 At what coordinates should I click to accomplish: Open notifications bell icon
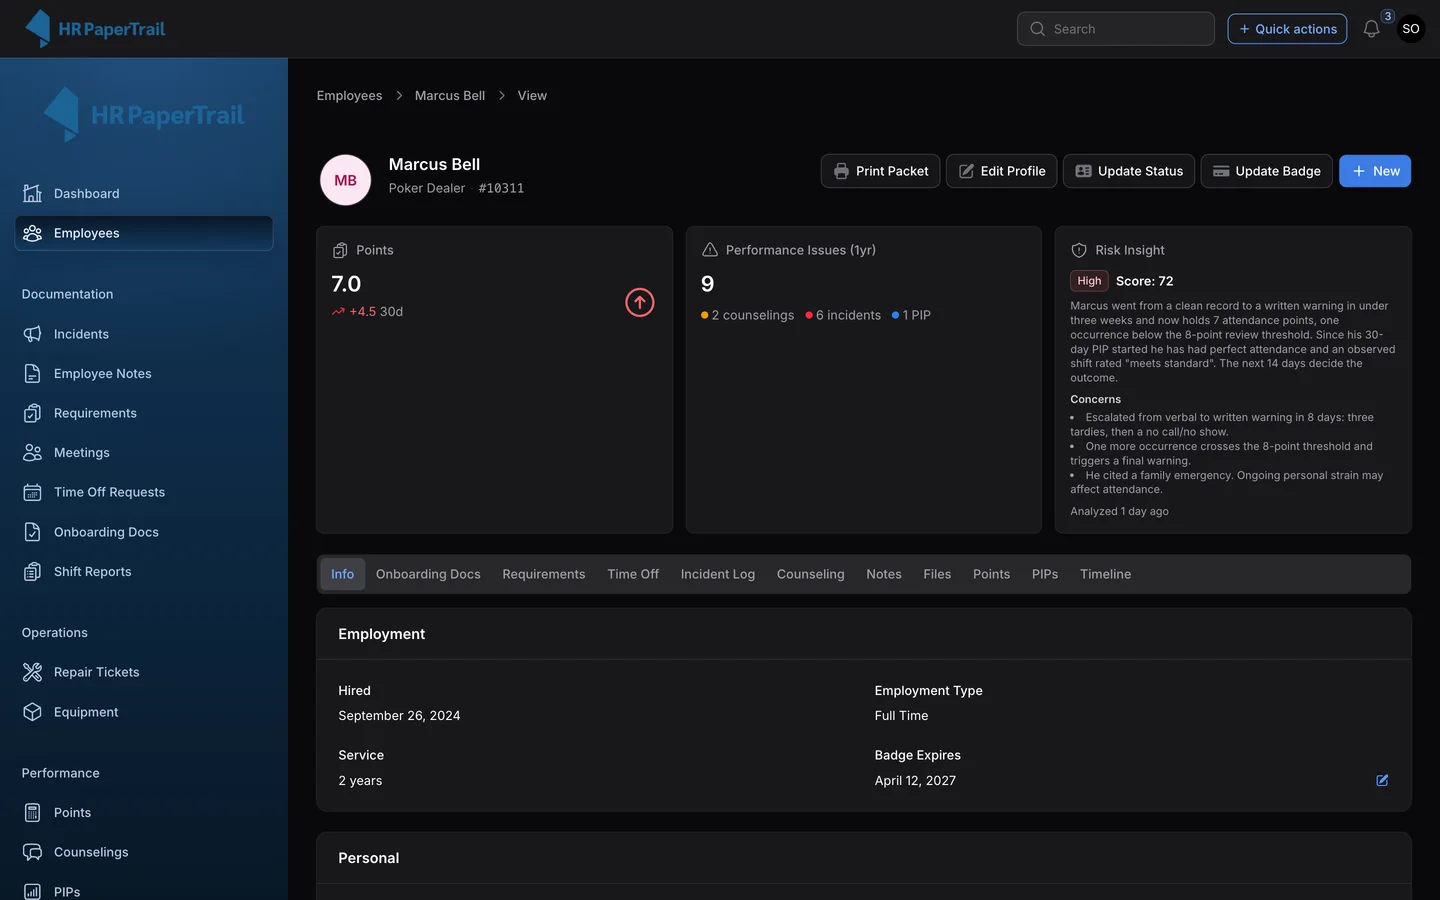coord(1372,29)
